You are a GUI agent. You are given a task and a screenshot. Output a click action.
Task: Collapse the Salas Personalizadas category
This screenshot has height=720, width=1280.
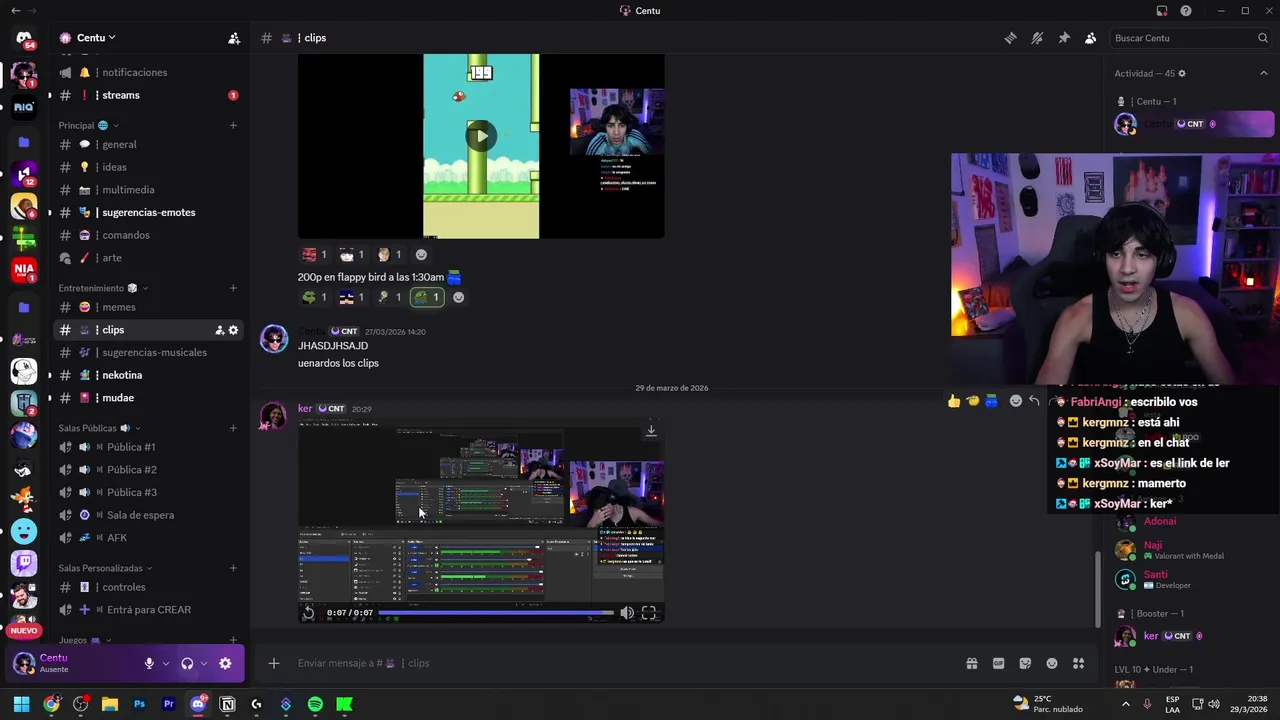click(106, 568)
